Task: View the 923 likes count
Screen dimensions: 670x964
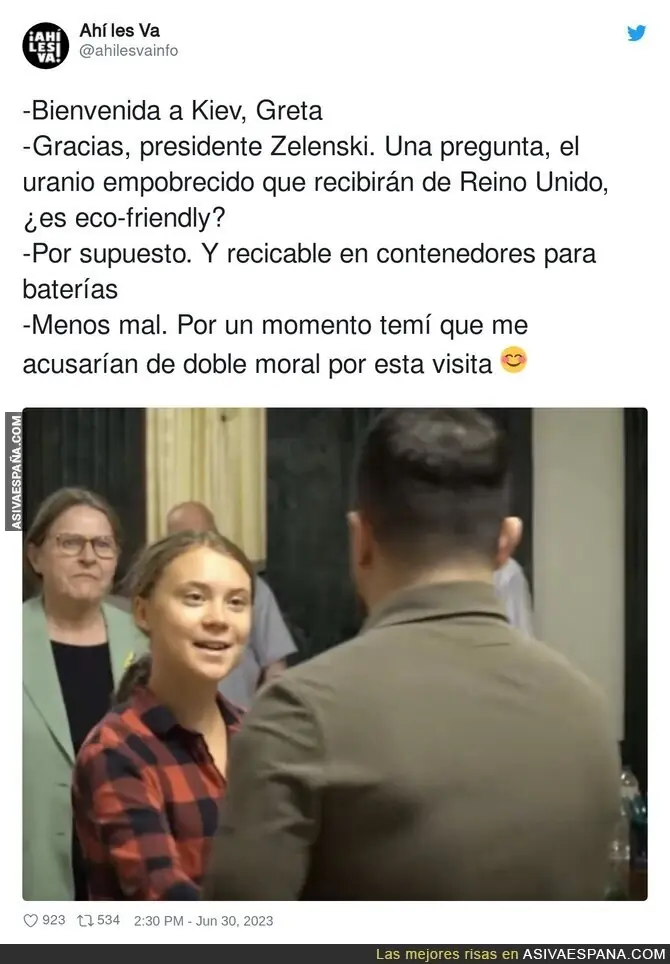Action: [53, 920]
